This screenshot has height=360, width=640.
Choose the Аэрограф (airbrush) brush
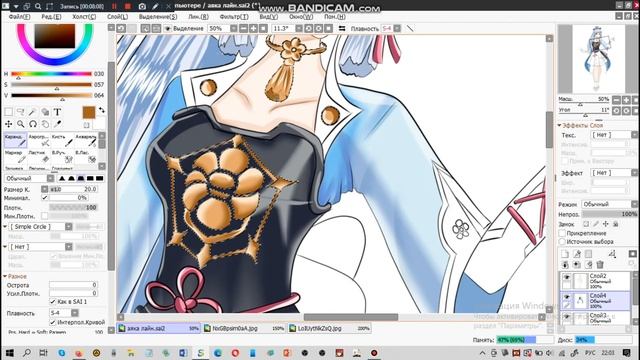click(39, 140)
